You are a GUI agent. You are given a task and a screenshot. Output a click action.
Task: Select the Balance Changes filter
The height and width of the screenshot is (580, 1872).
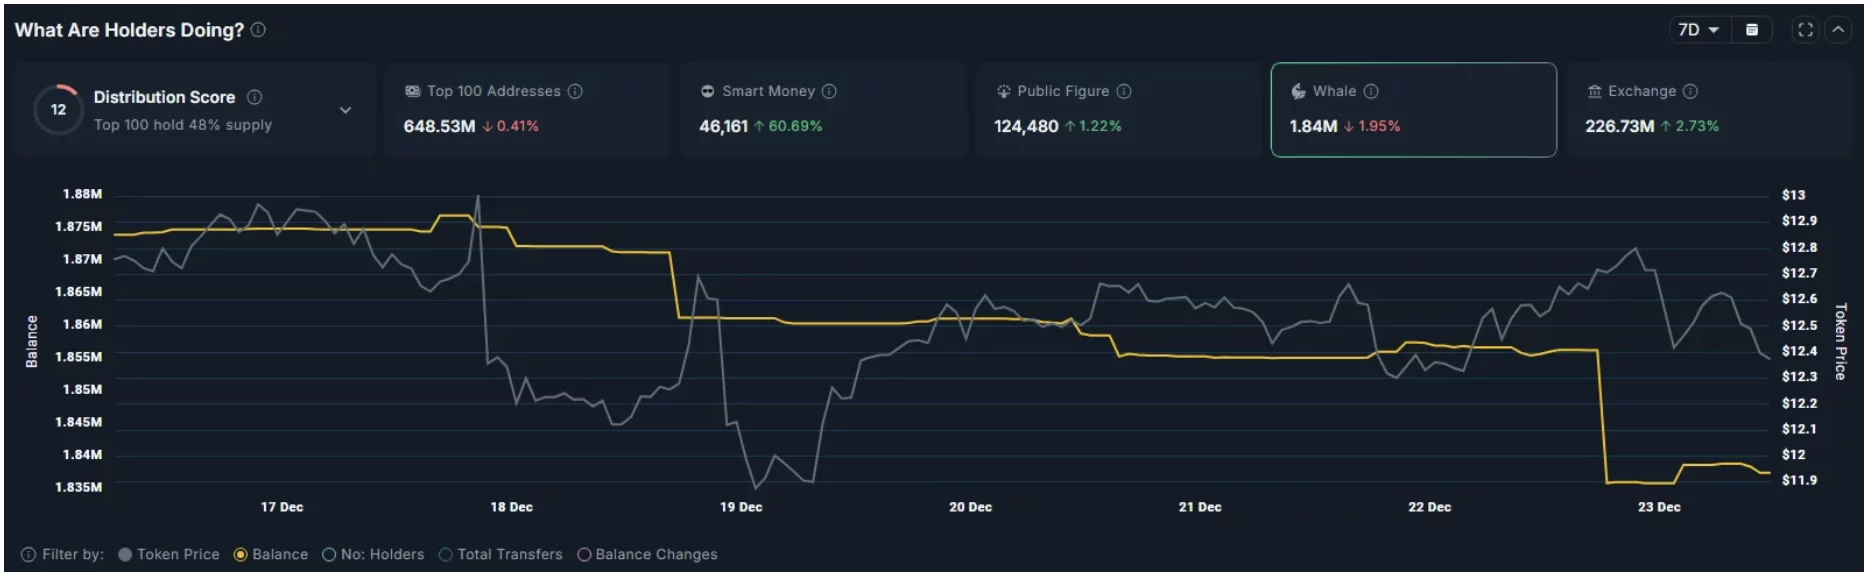point(647,554)
